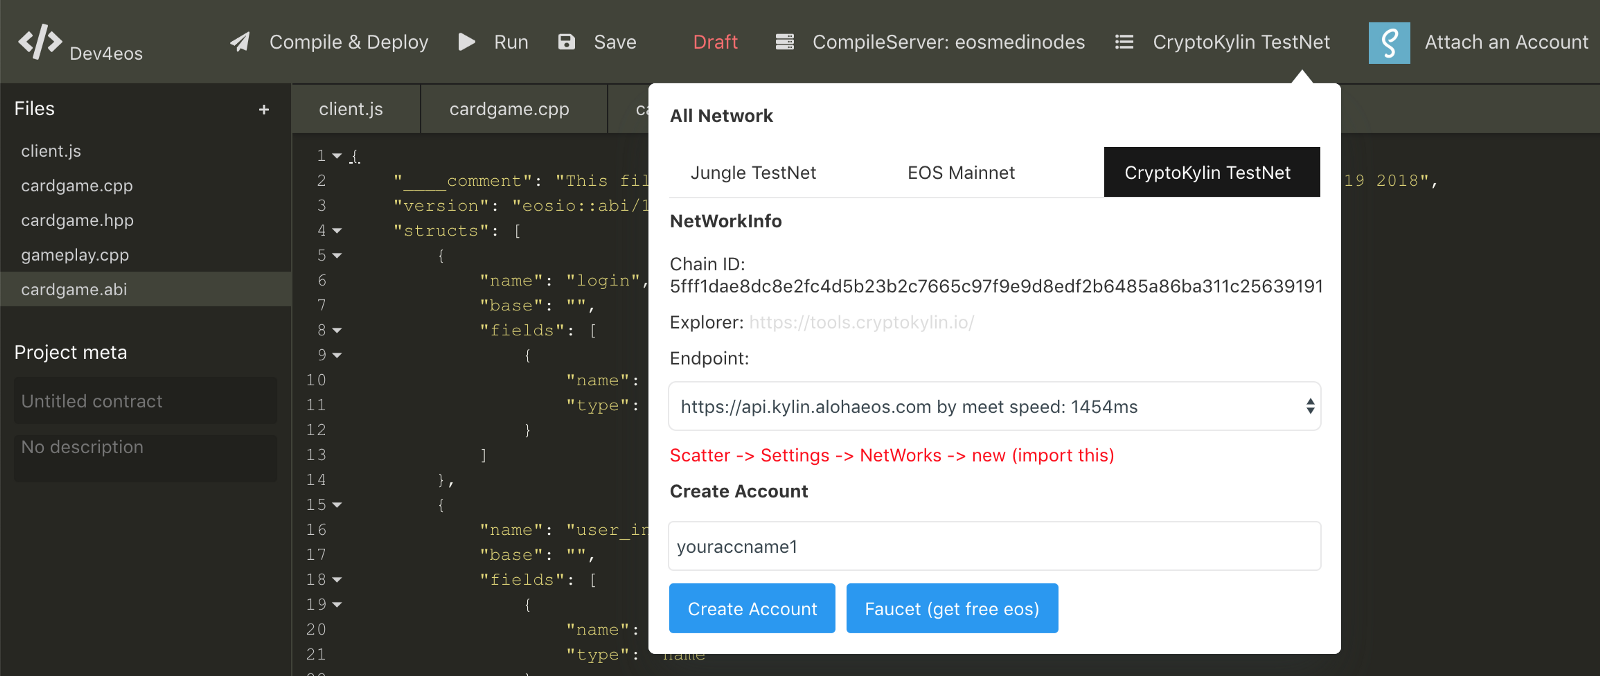Collapse the code fold at line 15

coord(337,505)
